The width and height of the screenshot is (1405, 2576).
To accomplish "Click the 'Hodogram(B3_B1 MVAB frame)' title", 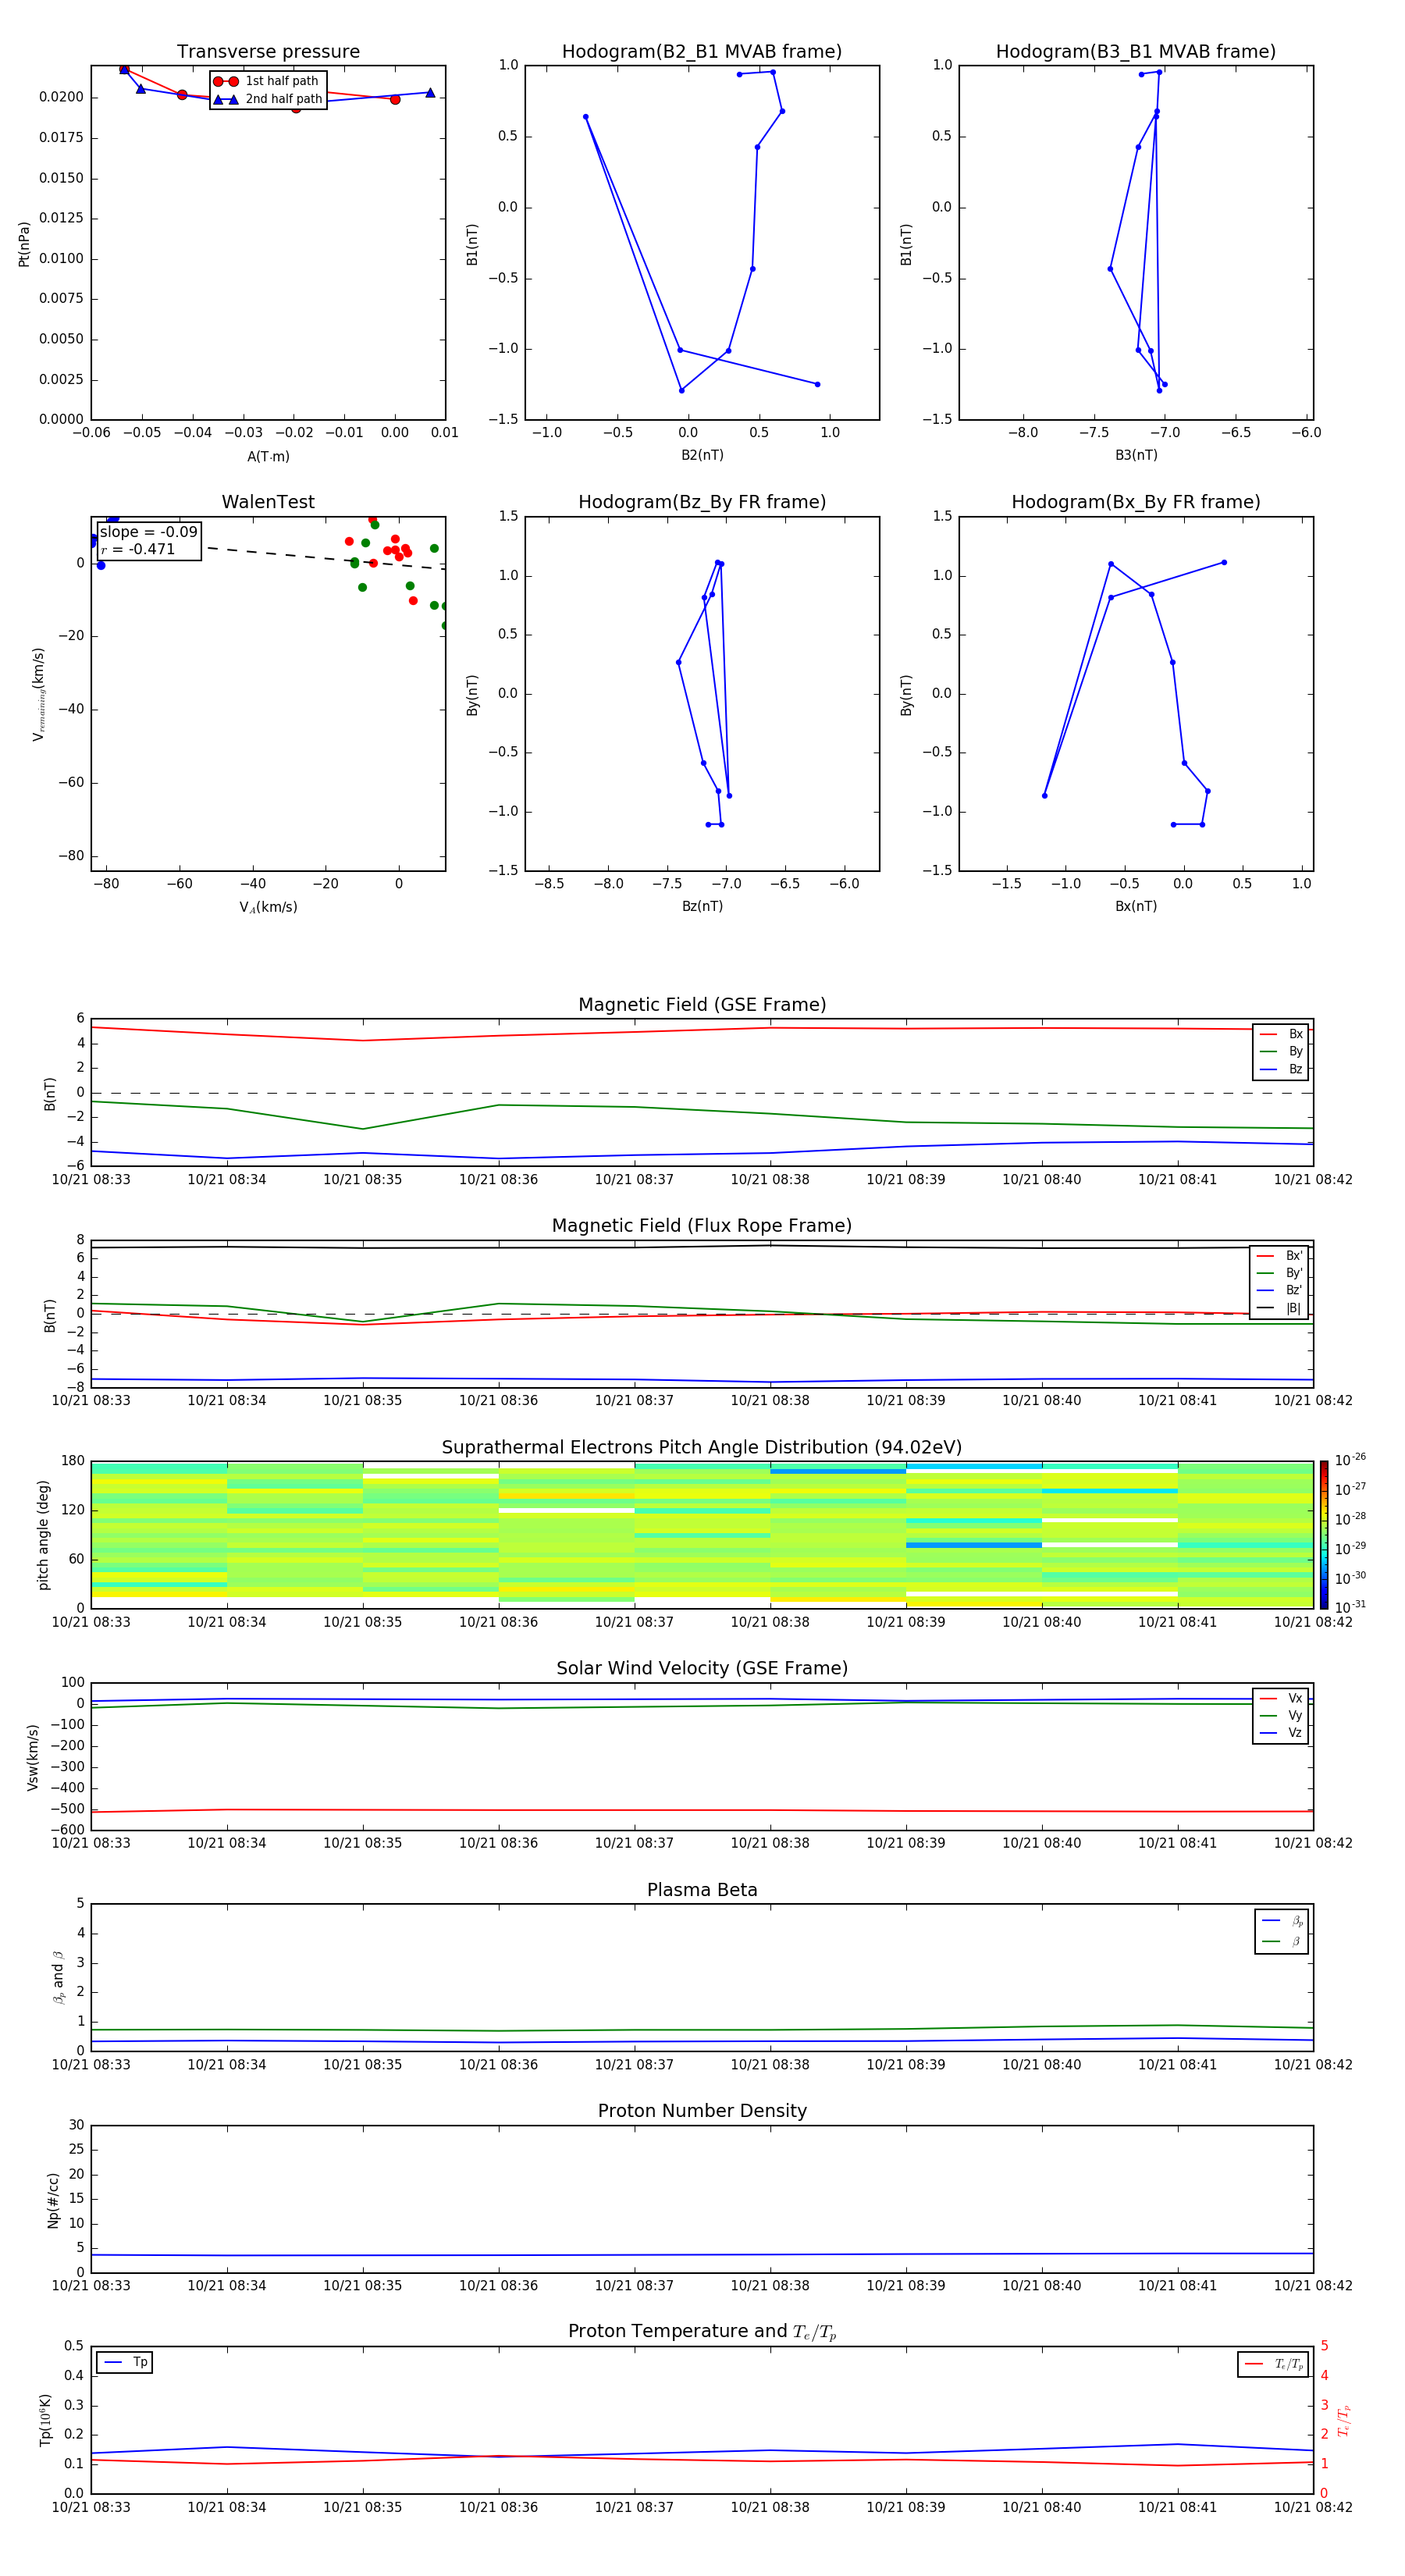I will click(1136, 52).
